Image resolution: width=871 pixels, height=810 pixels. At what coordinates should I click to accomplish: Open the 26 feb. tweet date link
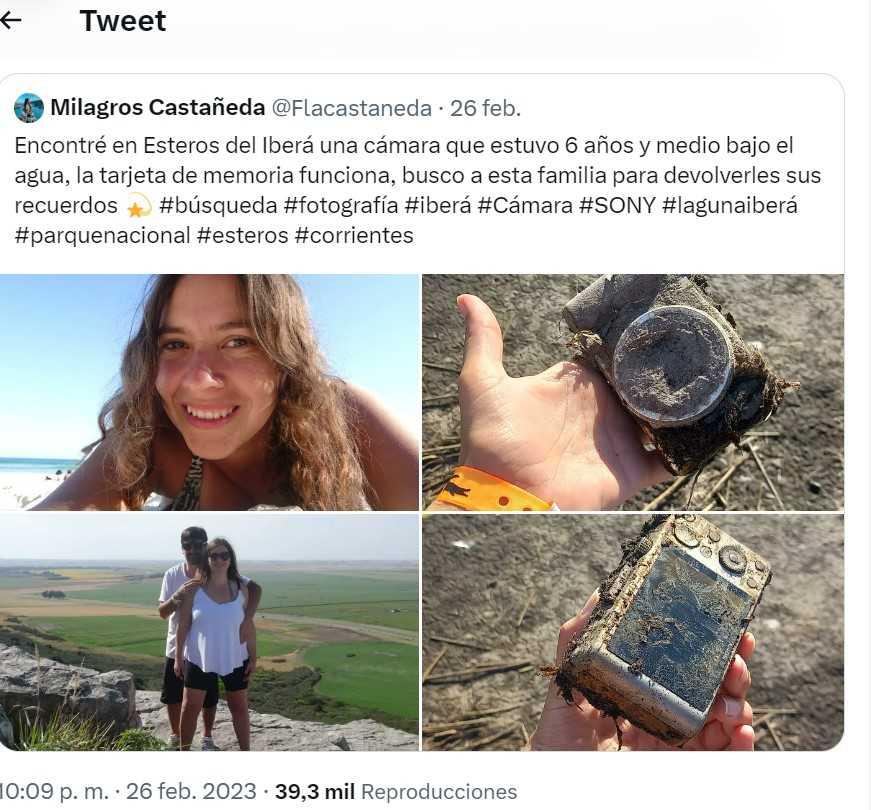tap(485, 108)
